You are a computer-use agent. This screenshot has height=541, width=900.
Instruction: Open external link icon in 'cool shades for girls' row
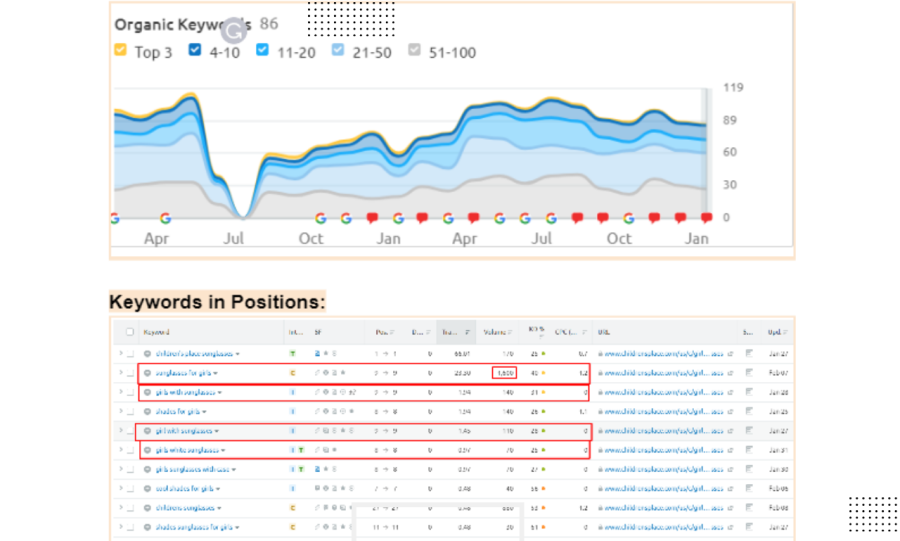(730, 489)
